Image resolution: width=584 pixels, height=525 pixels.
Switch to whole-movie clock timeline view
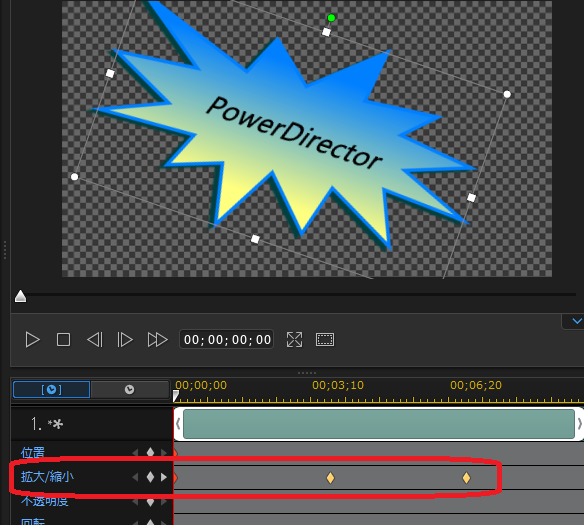pos(130,389)
